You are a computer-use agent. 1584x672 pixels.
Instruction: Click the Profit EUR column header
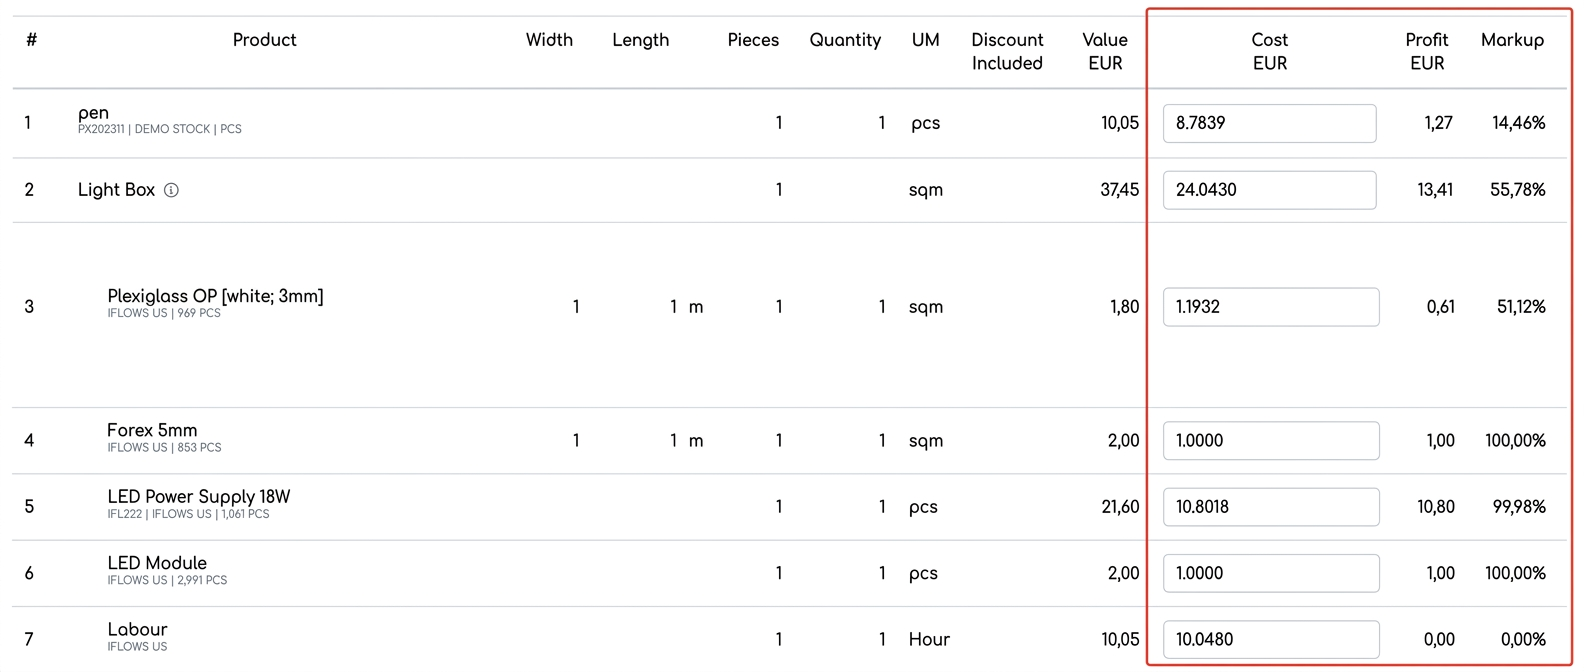click(x=1426, y=51)
